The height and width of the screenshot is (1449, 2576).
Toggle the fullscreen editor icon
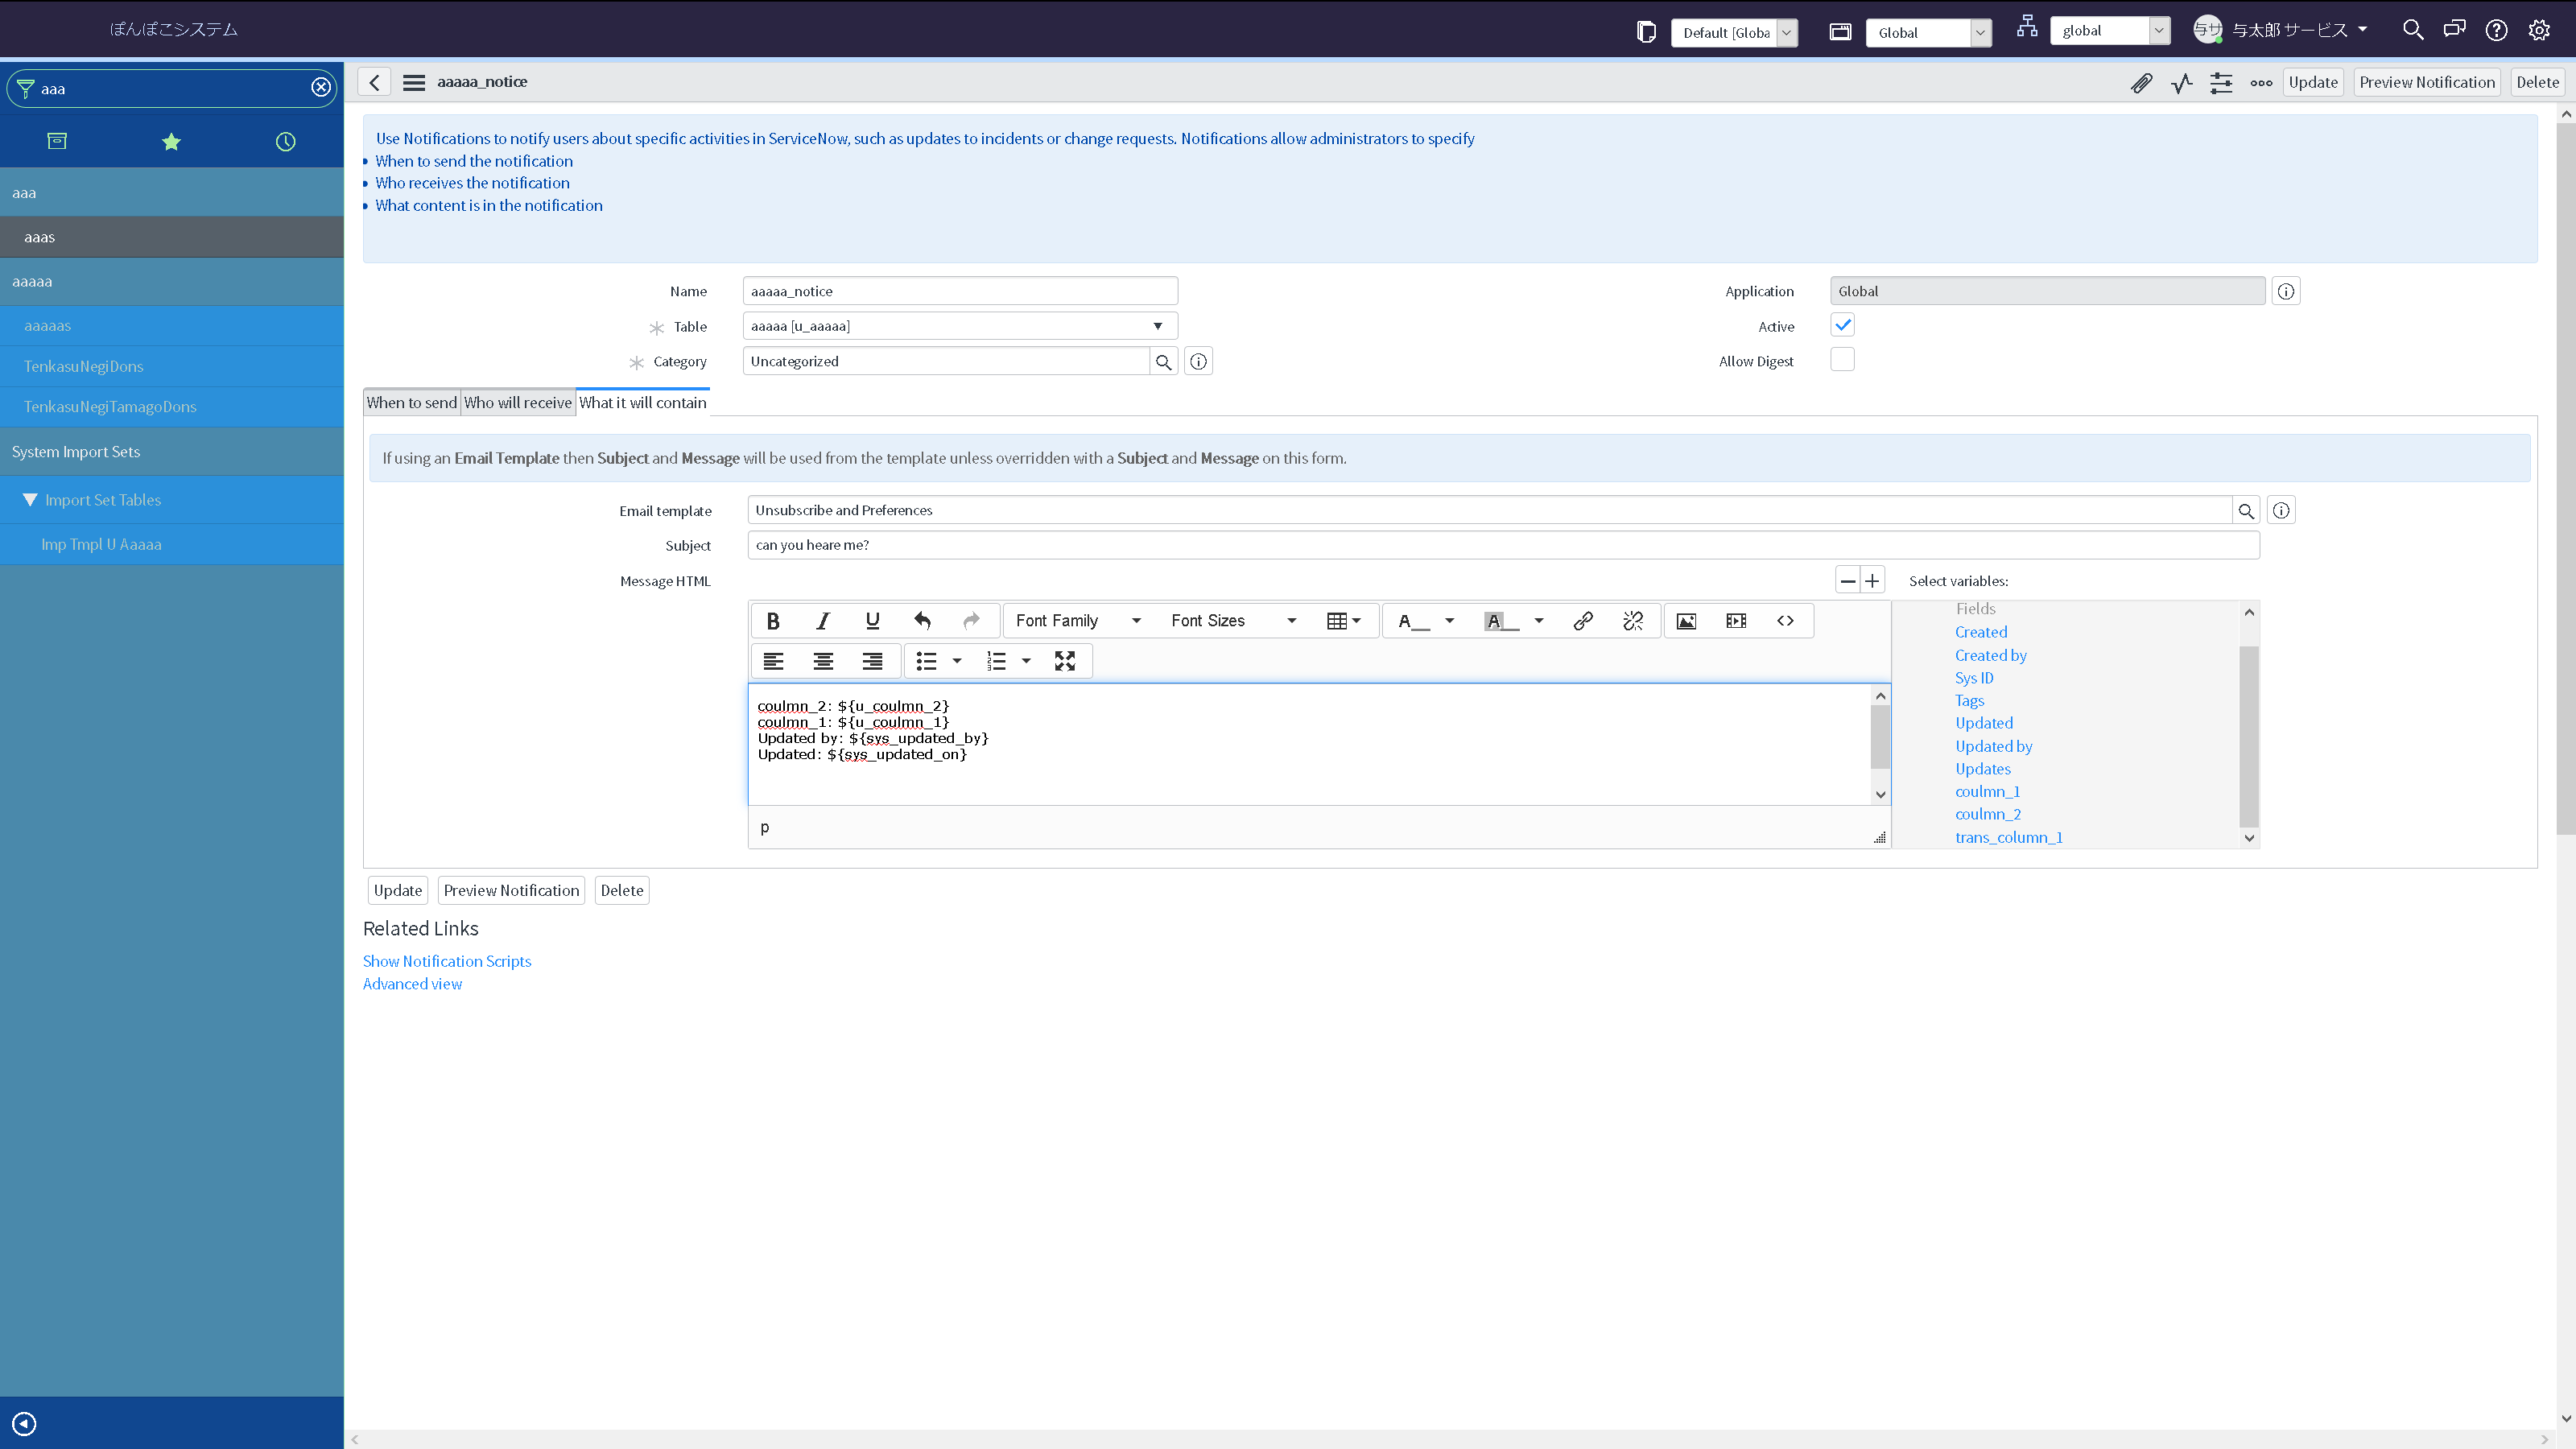1064,661
